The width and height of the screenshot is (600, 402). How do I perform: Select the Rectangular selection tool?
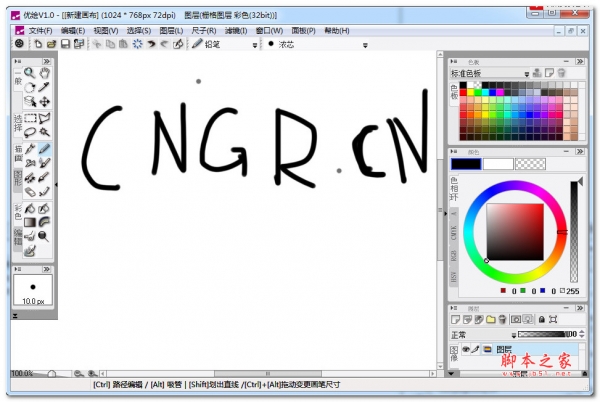[x=30, y=118]
